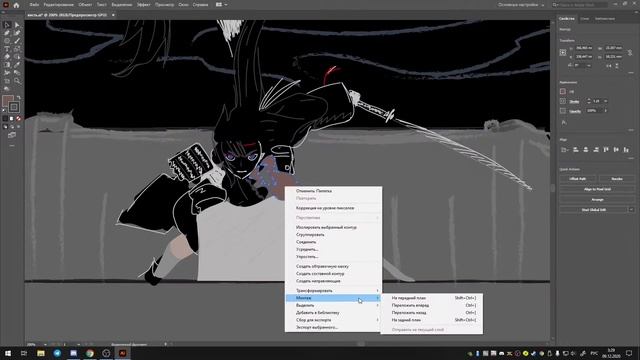Screen dimensions: 640x360
Task: Click the Stroke swatch in the Appearance section
Action: click(563, 101)
